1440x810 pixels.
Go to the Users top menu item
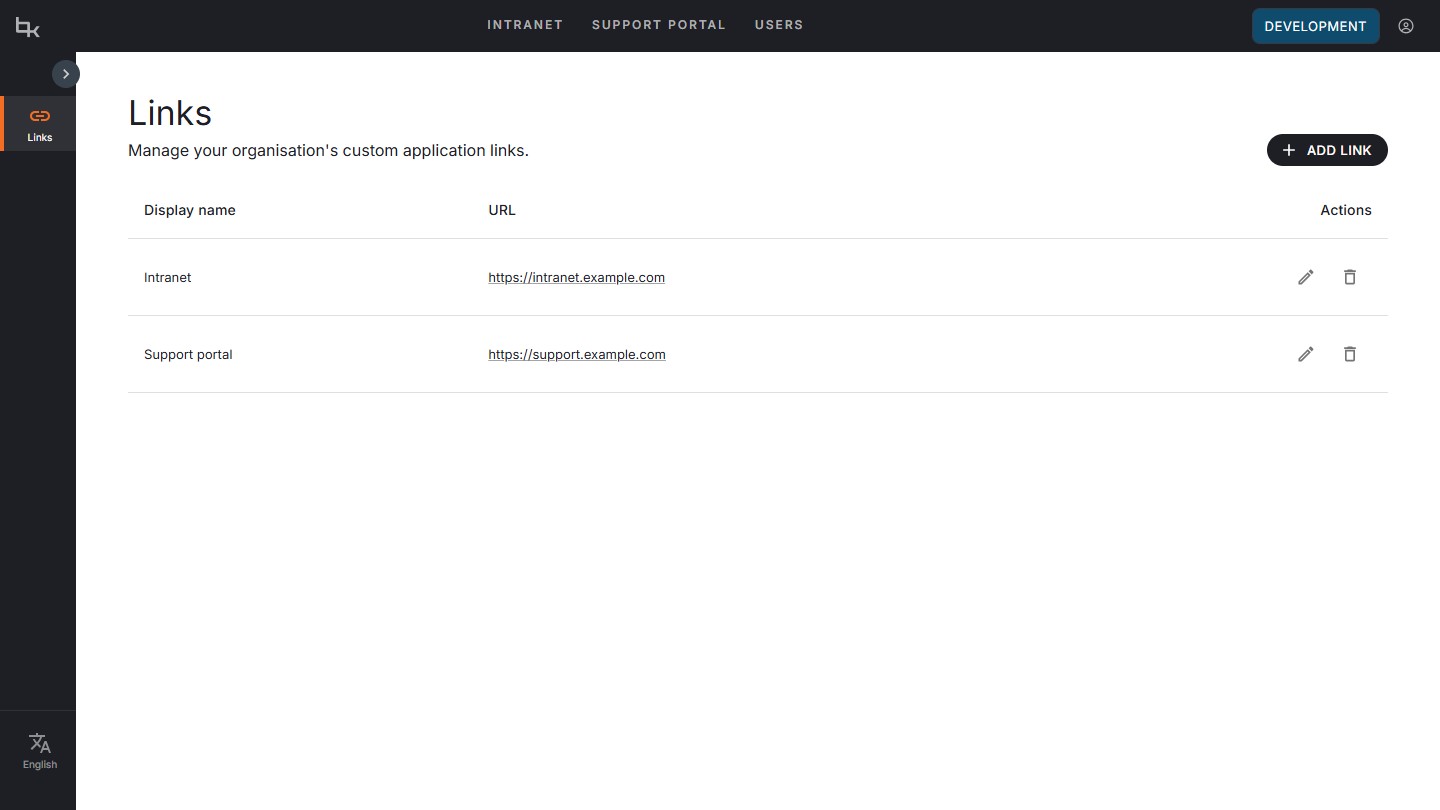pos(779,25)
